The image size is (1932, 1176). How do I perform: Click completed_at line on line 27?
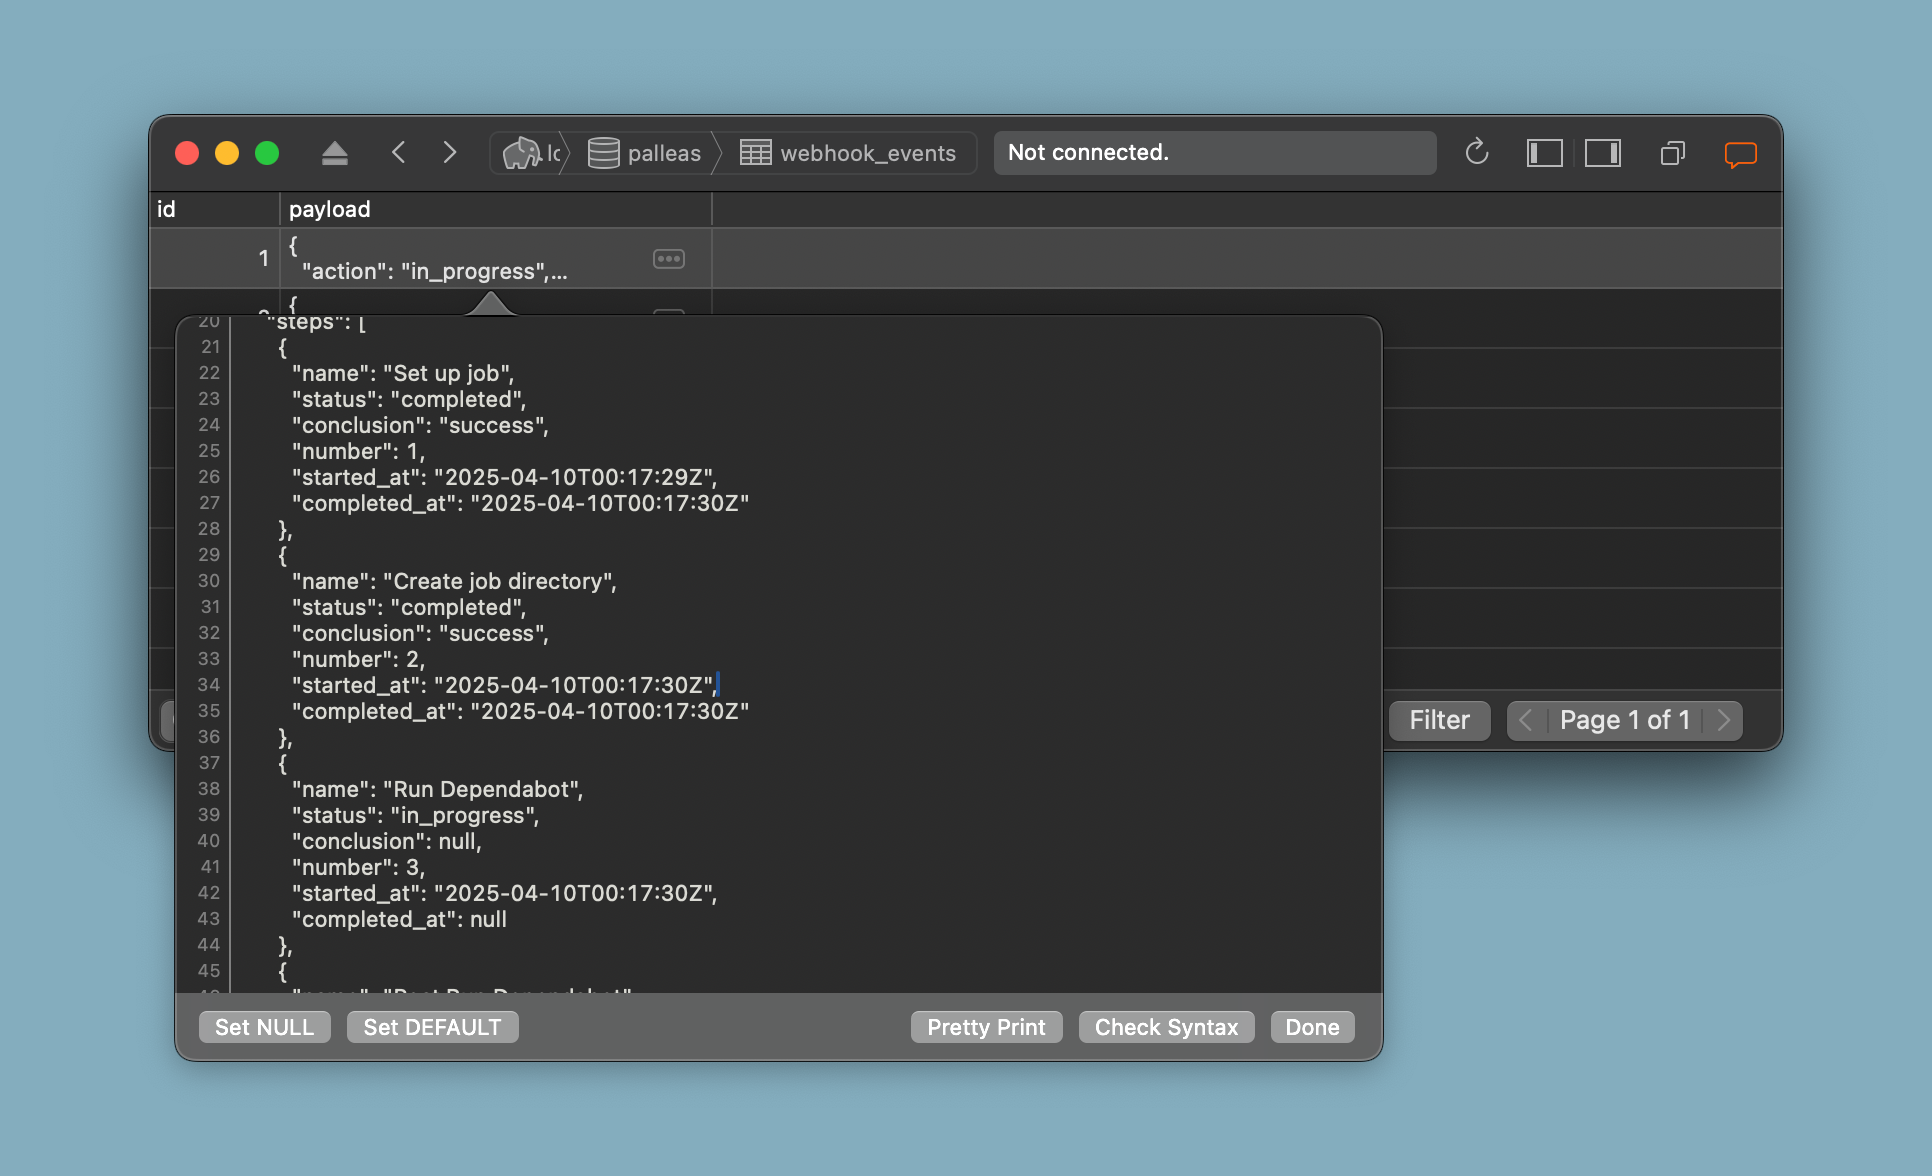520,503
